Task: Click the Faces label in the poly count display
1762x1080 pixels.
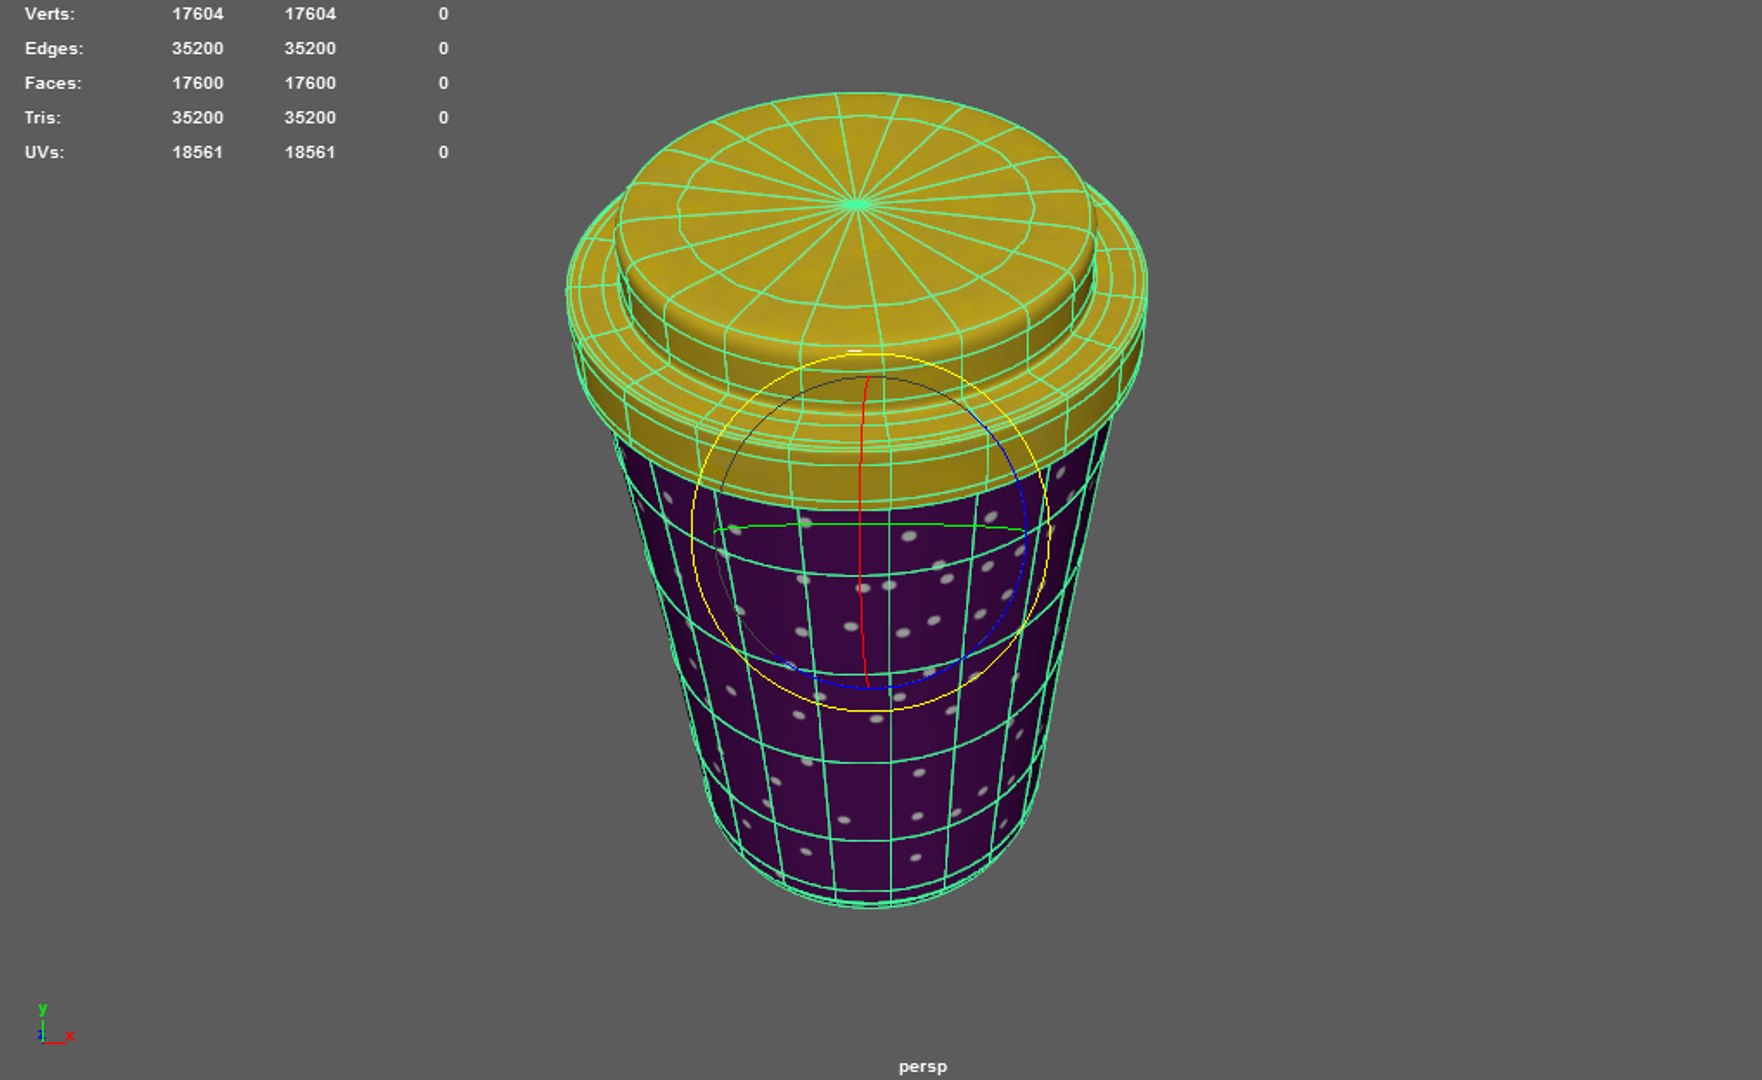Action: [x=53, y=83]
